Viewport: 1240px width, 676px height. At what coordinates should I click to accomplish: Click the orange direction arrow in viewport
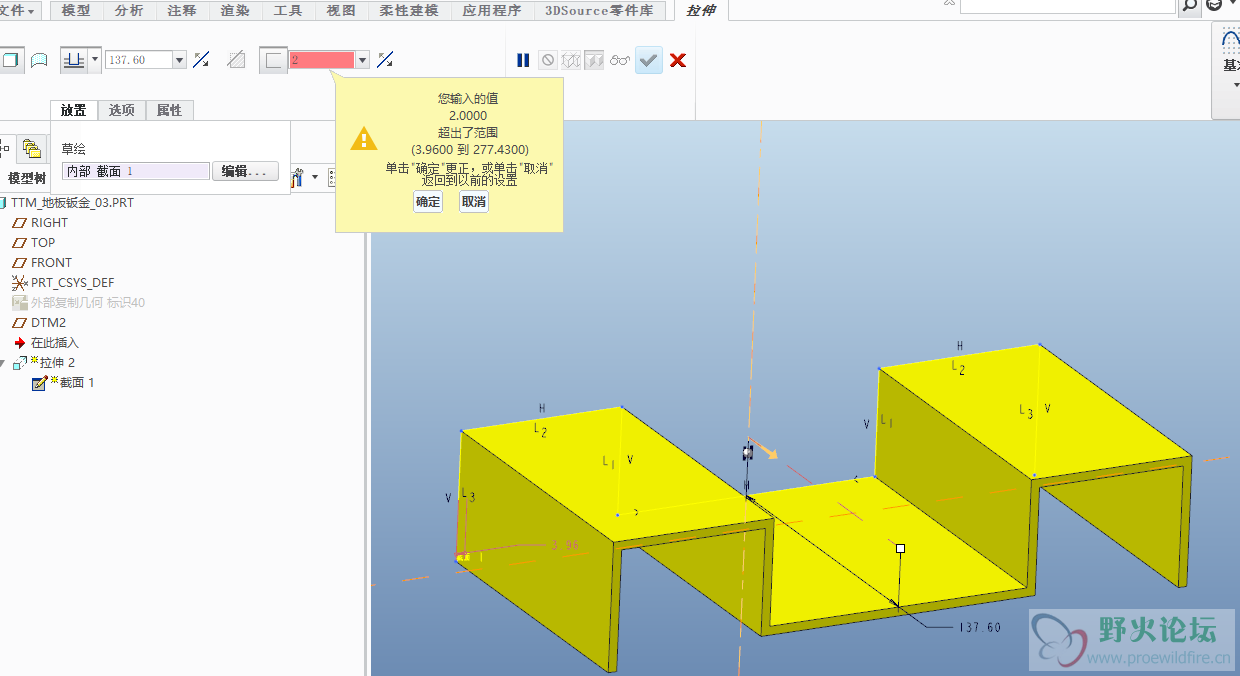click(x=765, y=449)
